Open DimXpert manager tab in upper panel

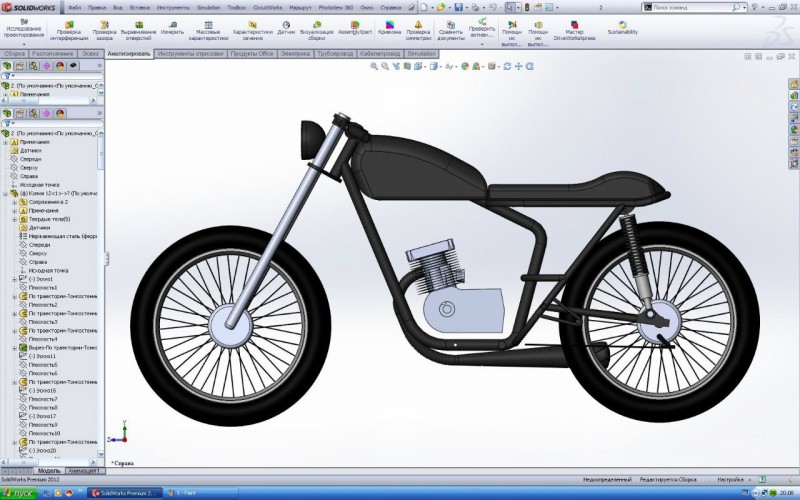pyautogui.click(x=46, y=66)
